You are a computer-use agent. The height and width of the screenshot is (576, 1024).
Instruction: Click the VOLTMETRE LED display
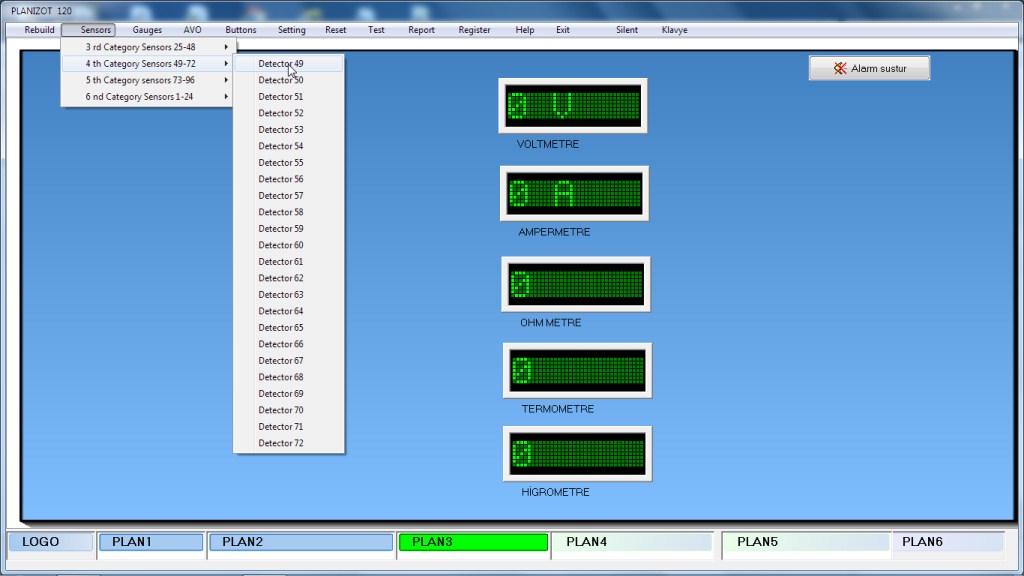tap(573, 105)
